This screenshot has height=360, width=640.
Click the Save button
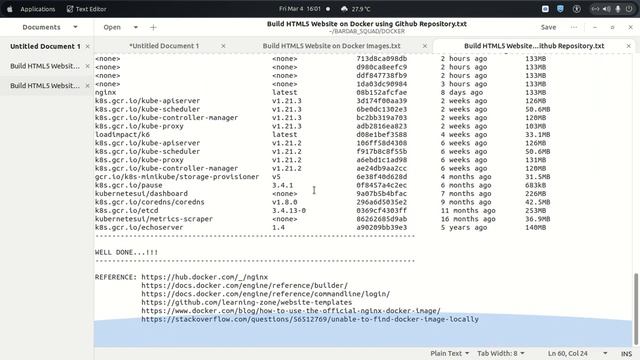click(548, 27)
